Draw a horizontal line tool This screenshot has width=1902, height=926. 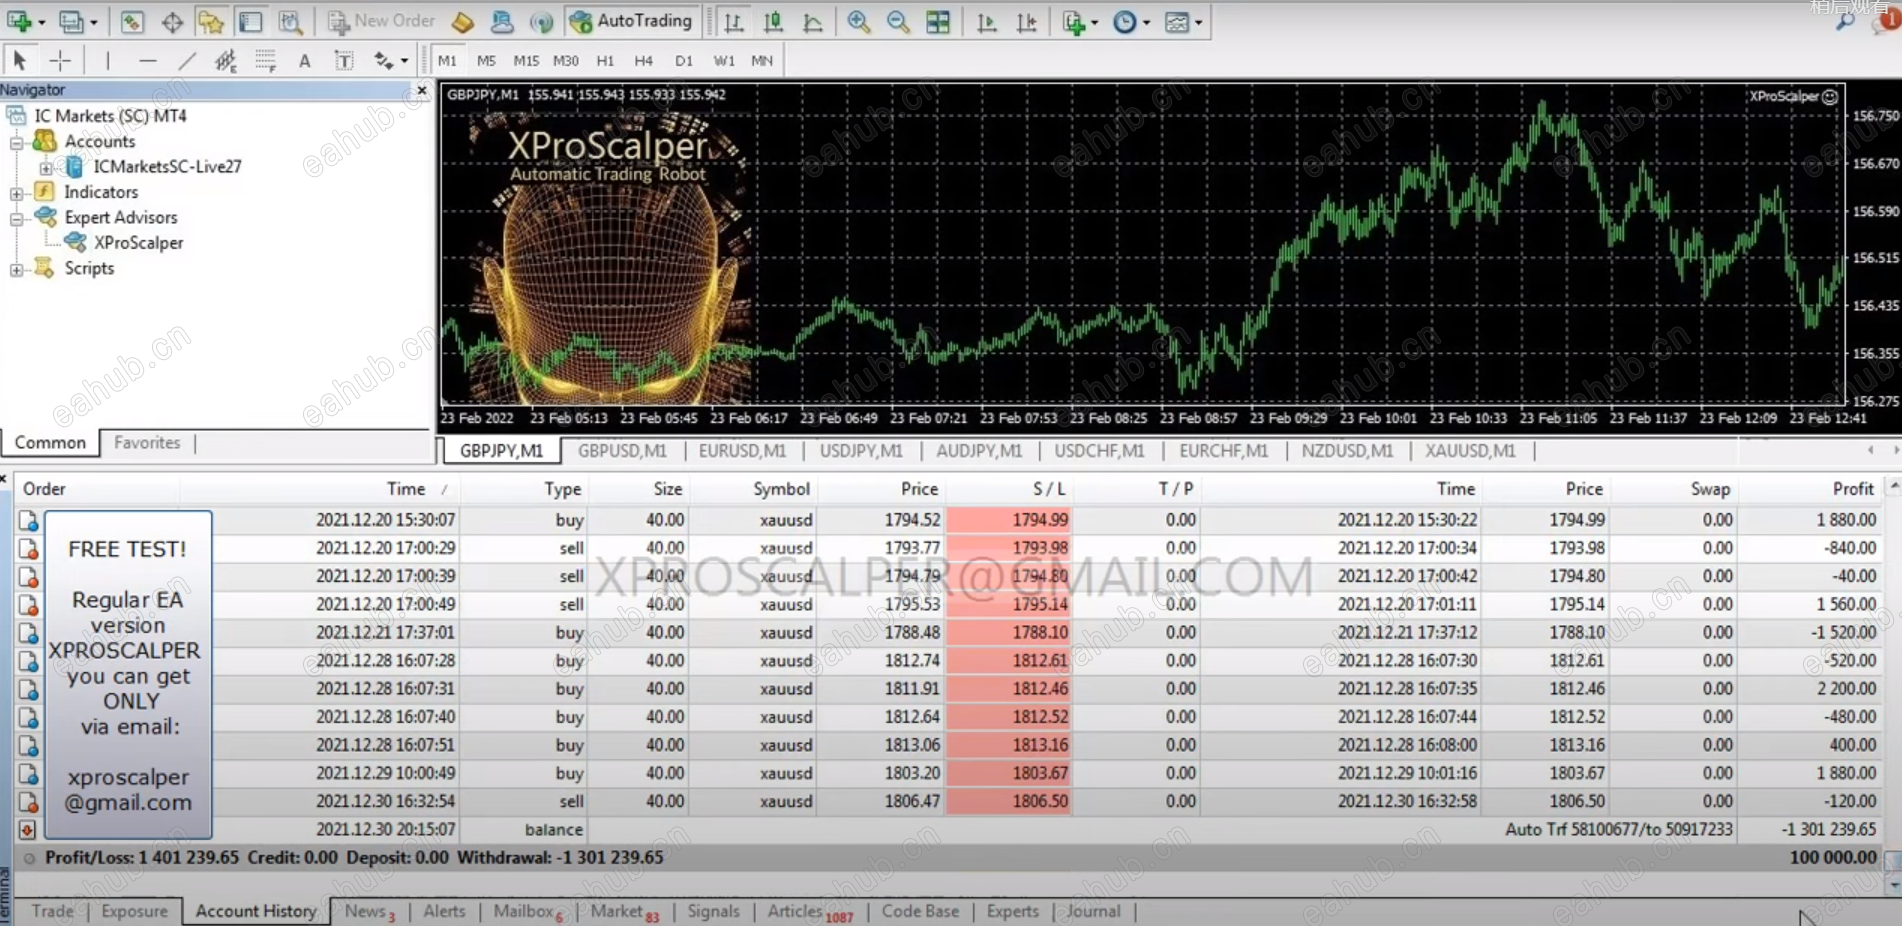[148, 60]
